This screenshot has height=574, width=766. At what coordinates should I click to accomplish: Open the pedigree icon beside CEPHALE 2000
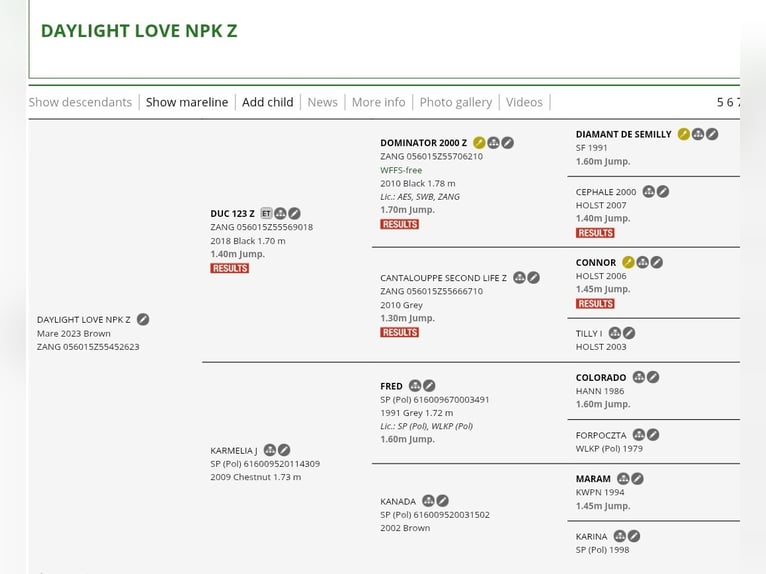pyautogui.click(x=649, y=191)
